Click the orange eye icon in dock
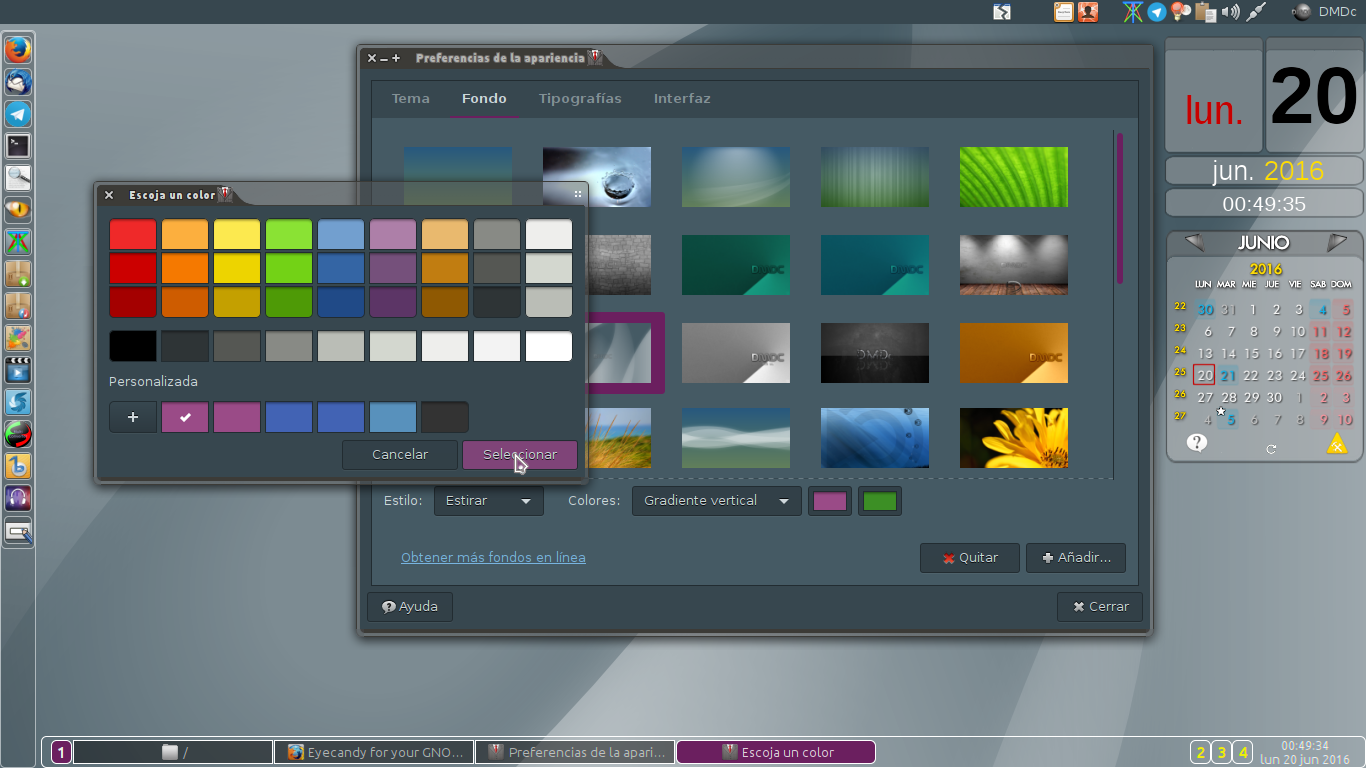Viewport: 1366px width, 768px height. 18,209
